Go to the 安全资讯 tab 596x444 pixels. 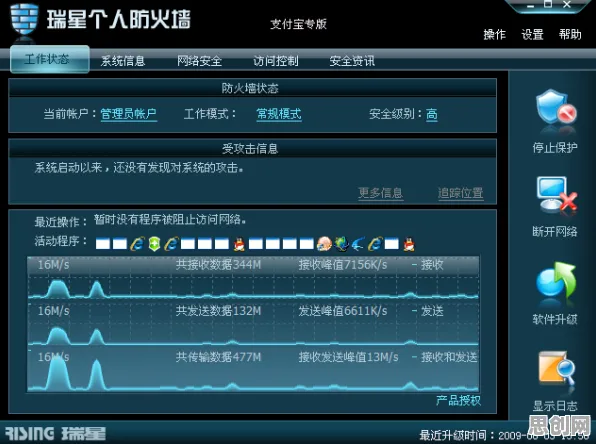pyautogui.click(x=352, y=60)
